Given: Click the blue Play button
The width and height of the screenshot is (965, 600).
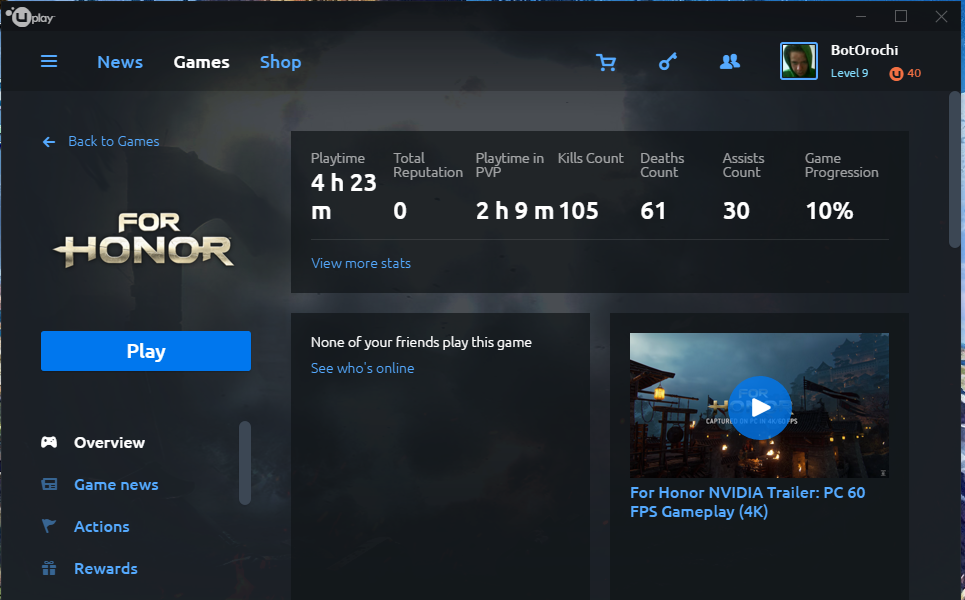Looking at the screenshot, I should tap(146, 351).
